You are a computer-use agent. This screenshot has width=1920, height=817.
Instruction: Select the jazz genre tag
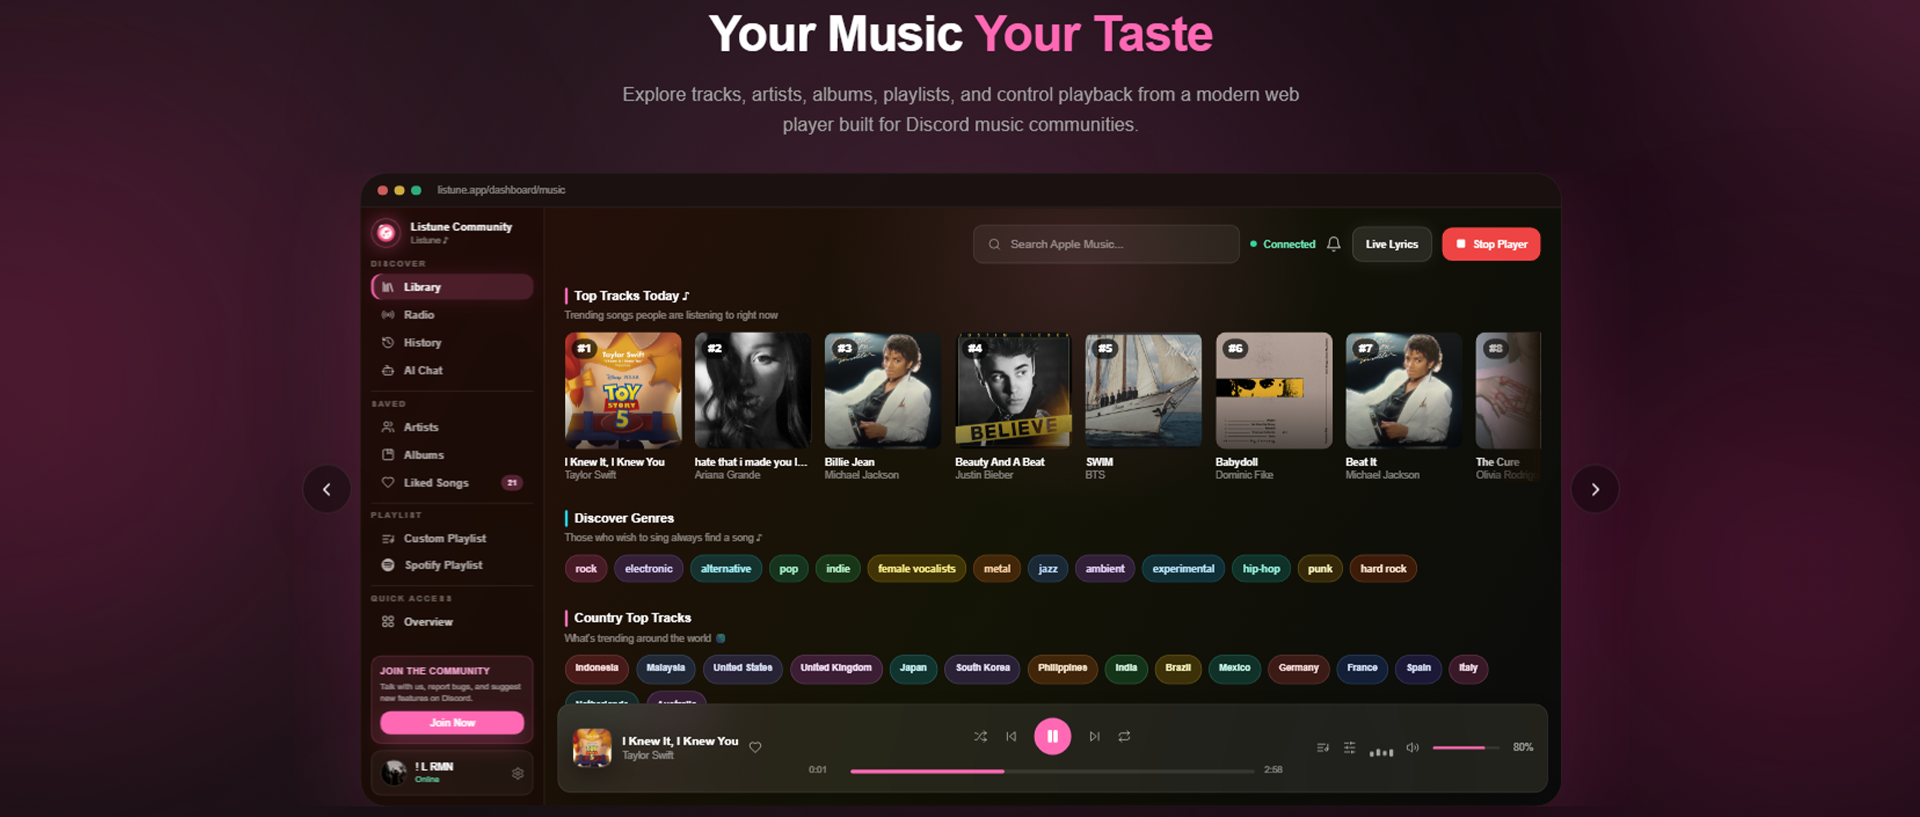click(x=1048, y=569)
